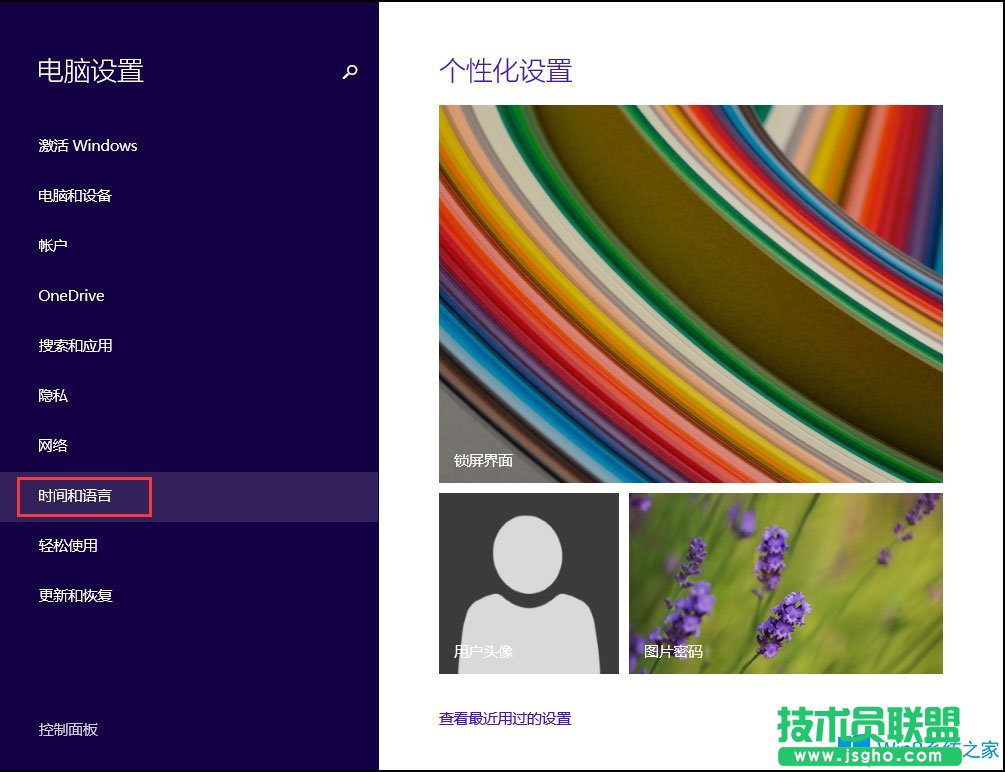Open 网络 network settings

52,445
